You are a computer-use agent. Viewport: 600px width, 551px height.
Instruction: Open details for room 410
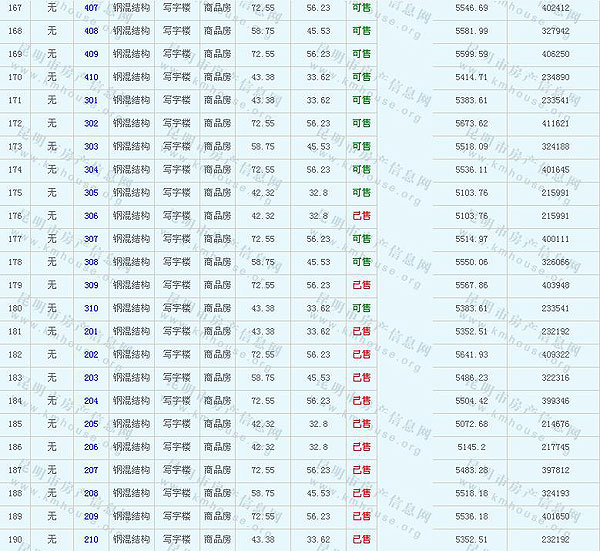click(91, 77)
